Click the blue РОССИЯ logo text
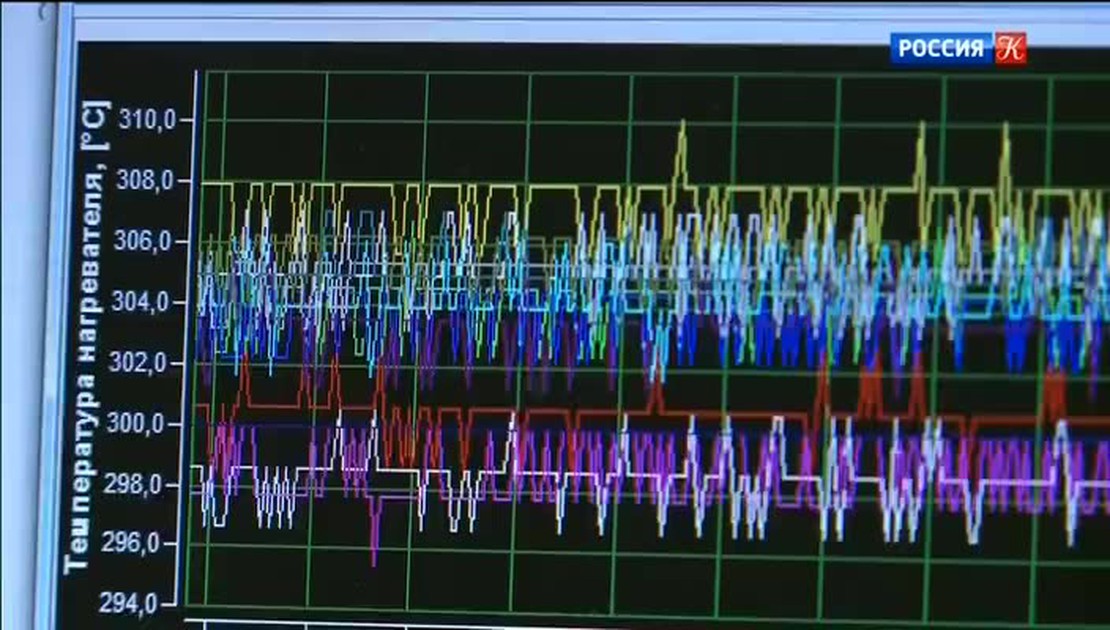This screenshot has height=630, width=1110. [x=940, y=47]
